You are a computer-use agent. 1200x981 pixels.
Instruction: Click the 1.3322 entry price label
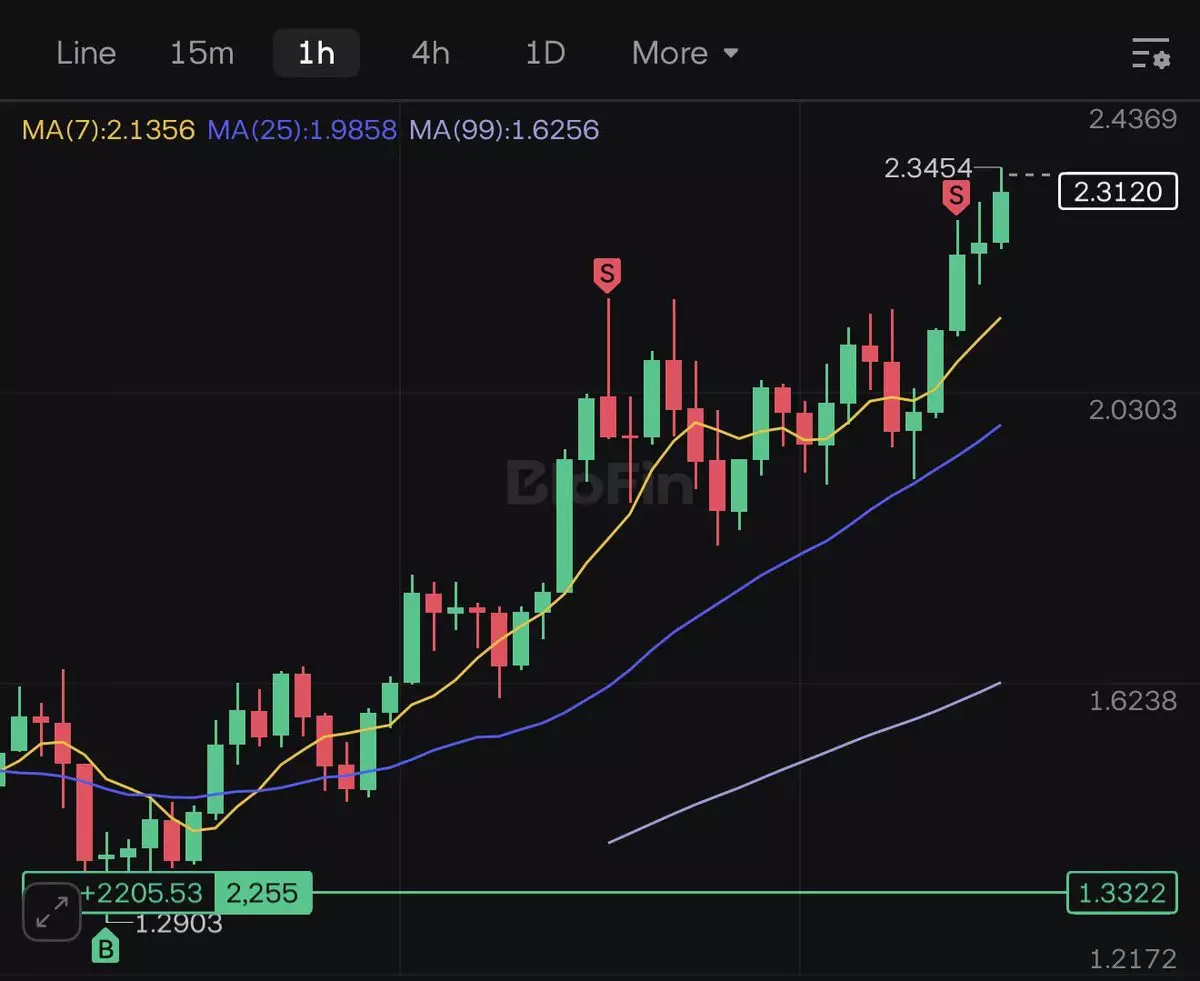[x=1120, y=892]
